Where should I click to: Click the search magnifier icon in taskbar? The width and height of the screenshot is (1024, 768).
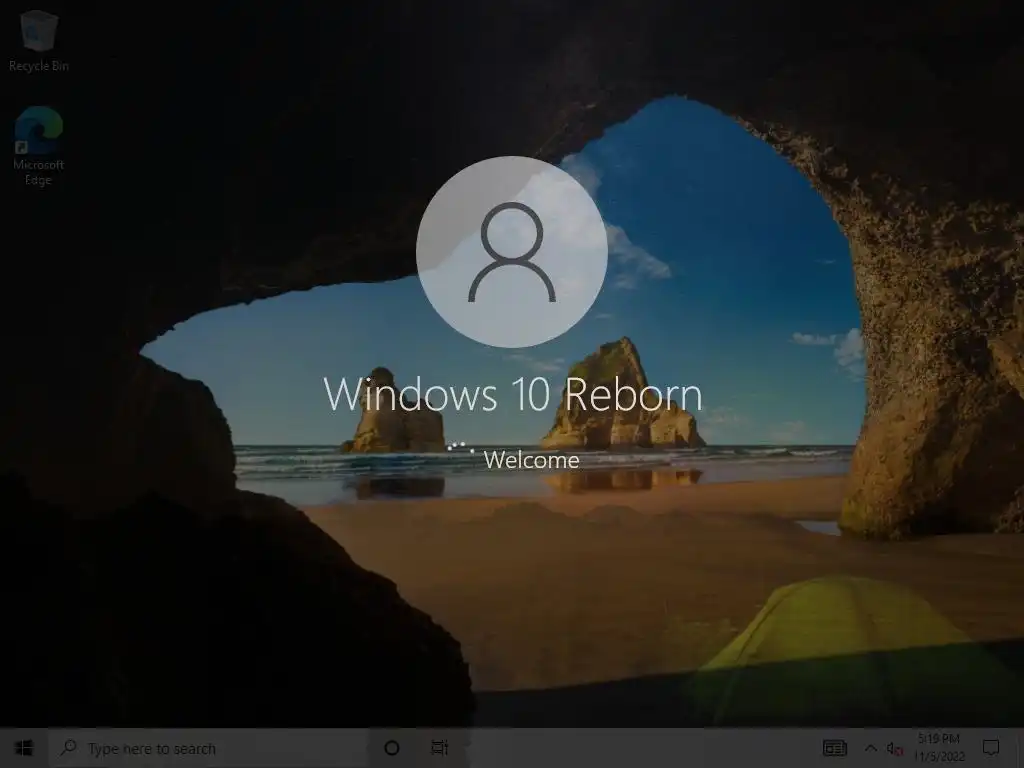[69, 747]
